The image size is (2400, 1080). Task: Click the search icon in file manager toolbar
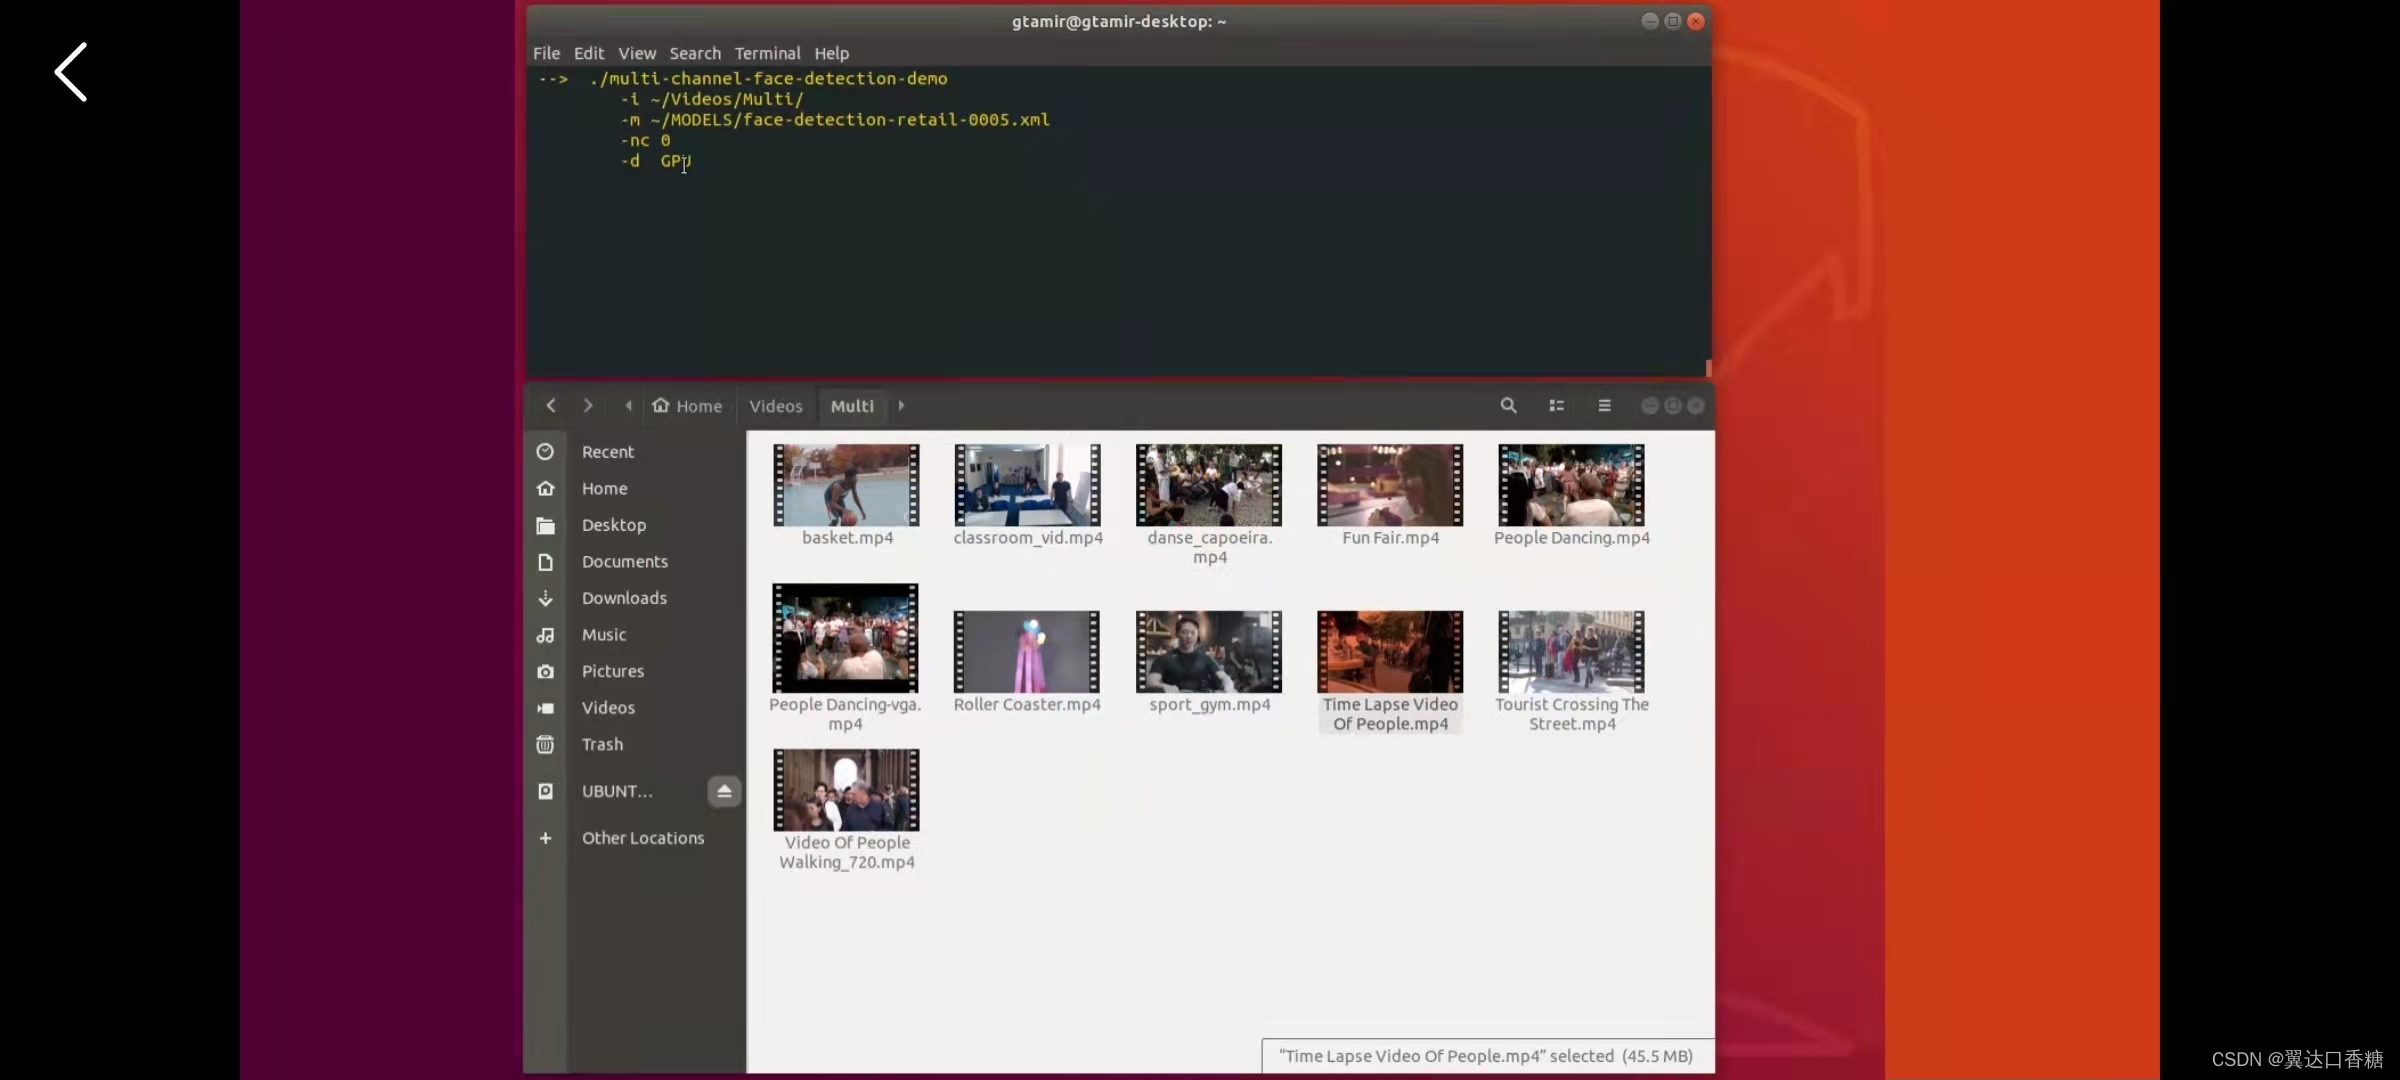[1506, 405]
